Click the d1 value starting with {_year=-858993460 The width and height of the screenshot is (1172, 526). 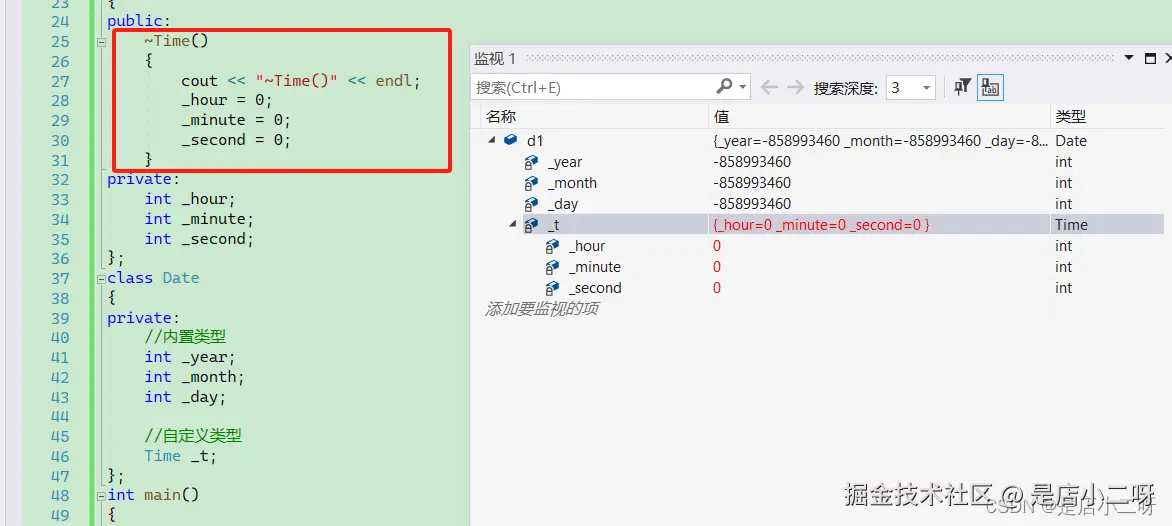coord(880,140)
